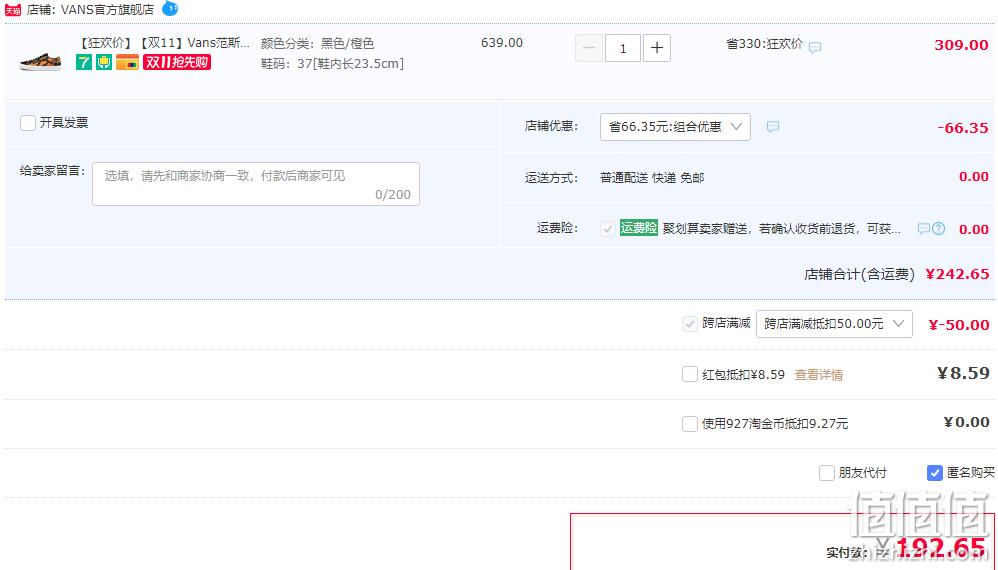Click the green shield guarantee badge
The width and height of the screenshot is (998, 570).
[104, 62]
